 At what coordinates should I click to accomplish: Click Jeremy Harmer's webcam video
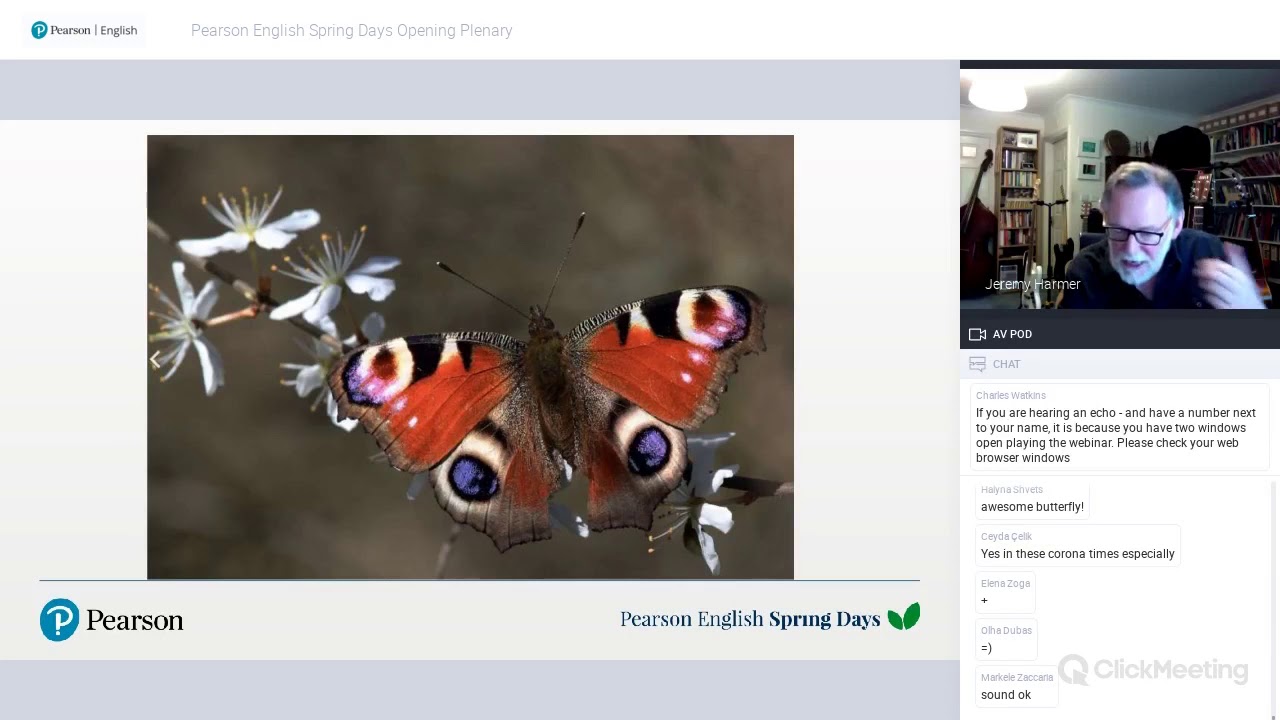click(1120, 189)
